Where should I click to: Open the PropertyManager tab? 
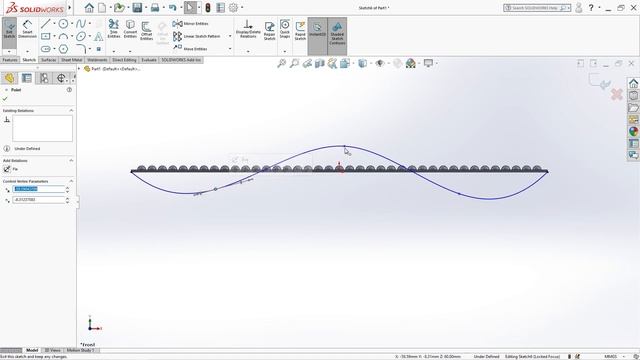27,78
